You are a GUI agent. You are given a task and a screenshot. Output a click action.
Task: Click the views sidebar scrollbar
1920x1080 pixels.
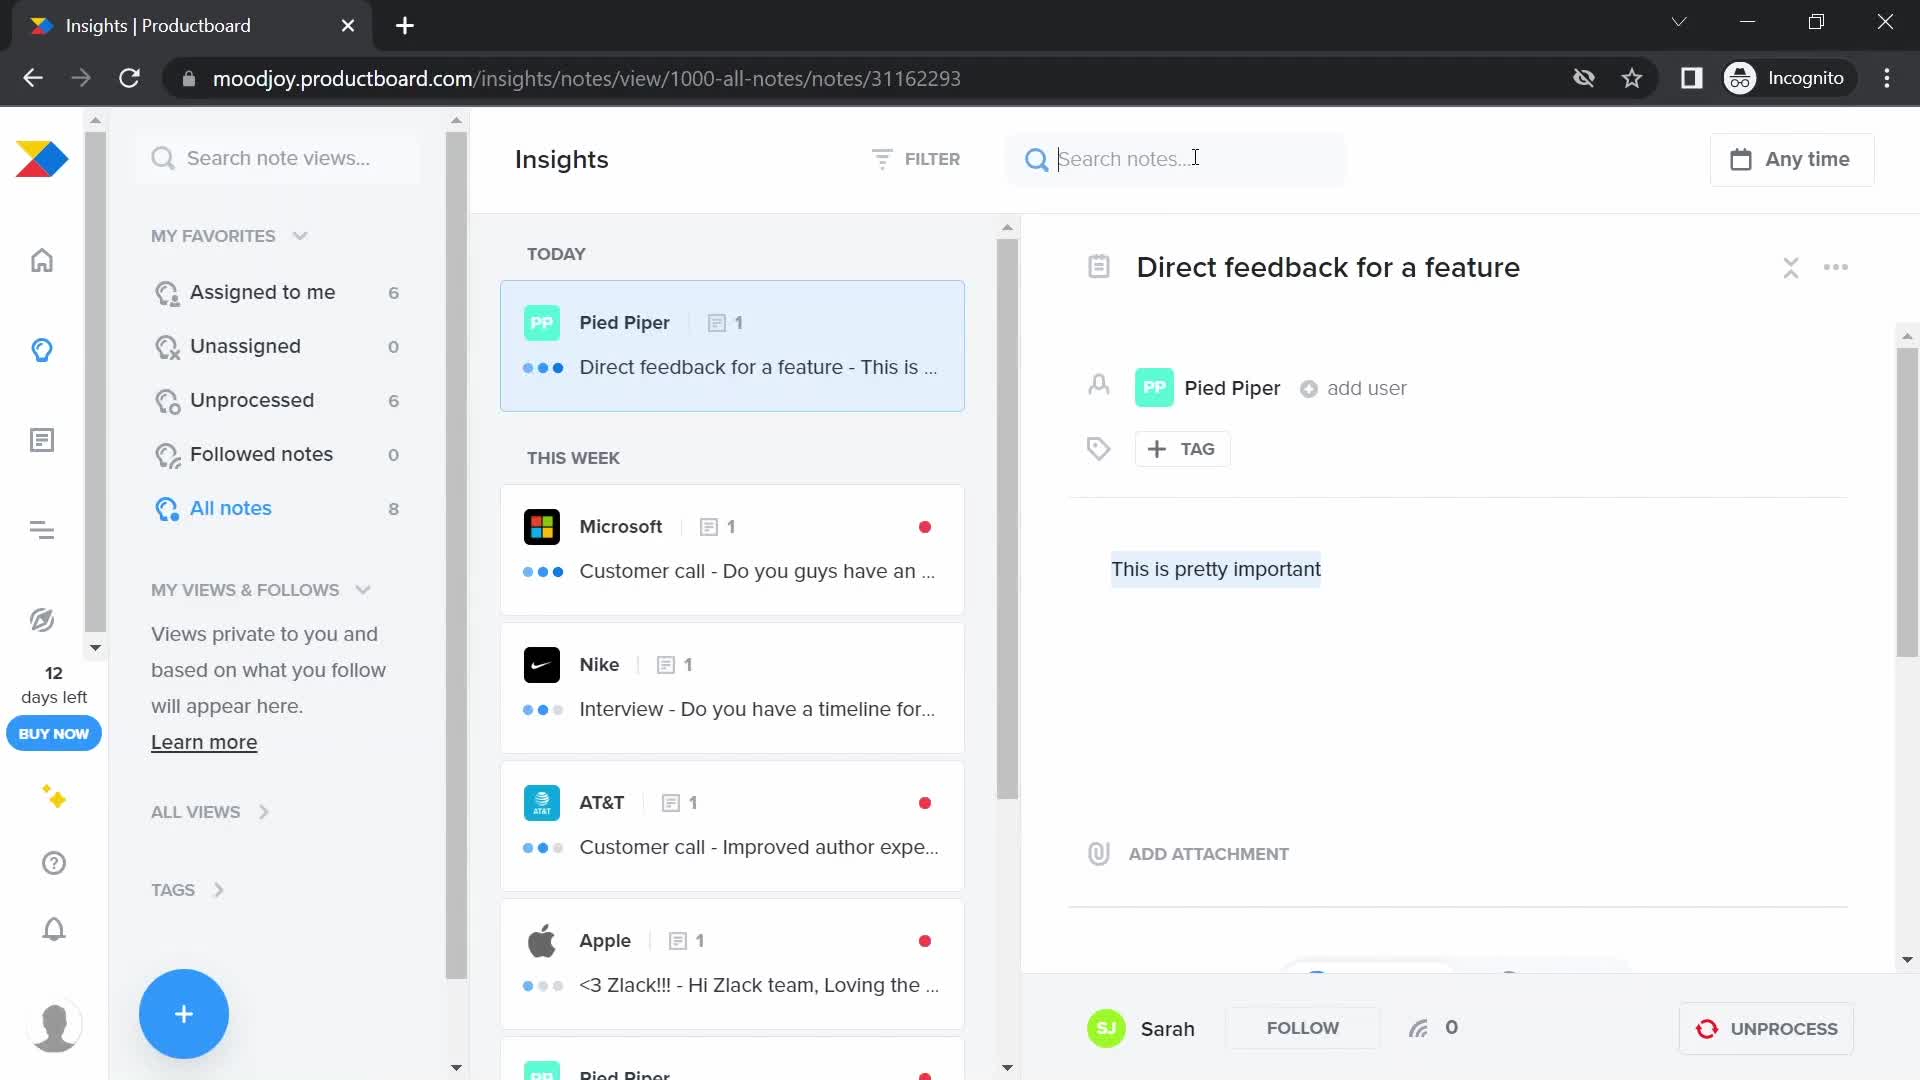tap(456, 555)
